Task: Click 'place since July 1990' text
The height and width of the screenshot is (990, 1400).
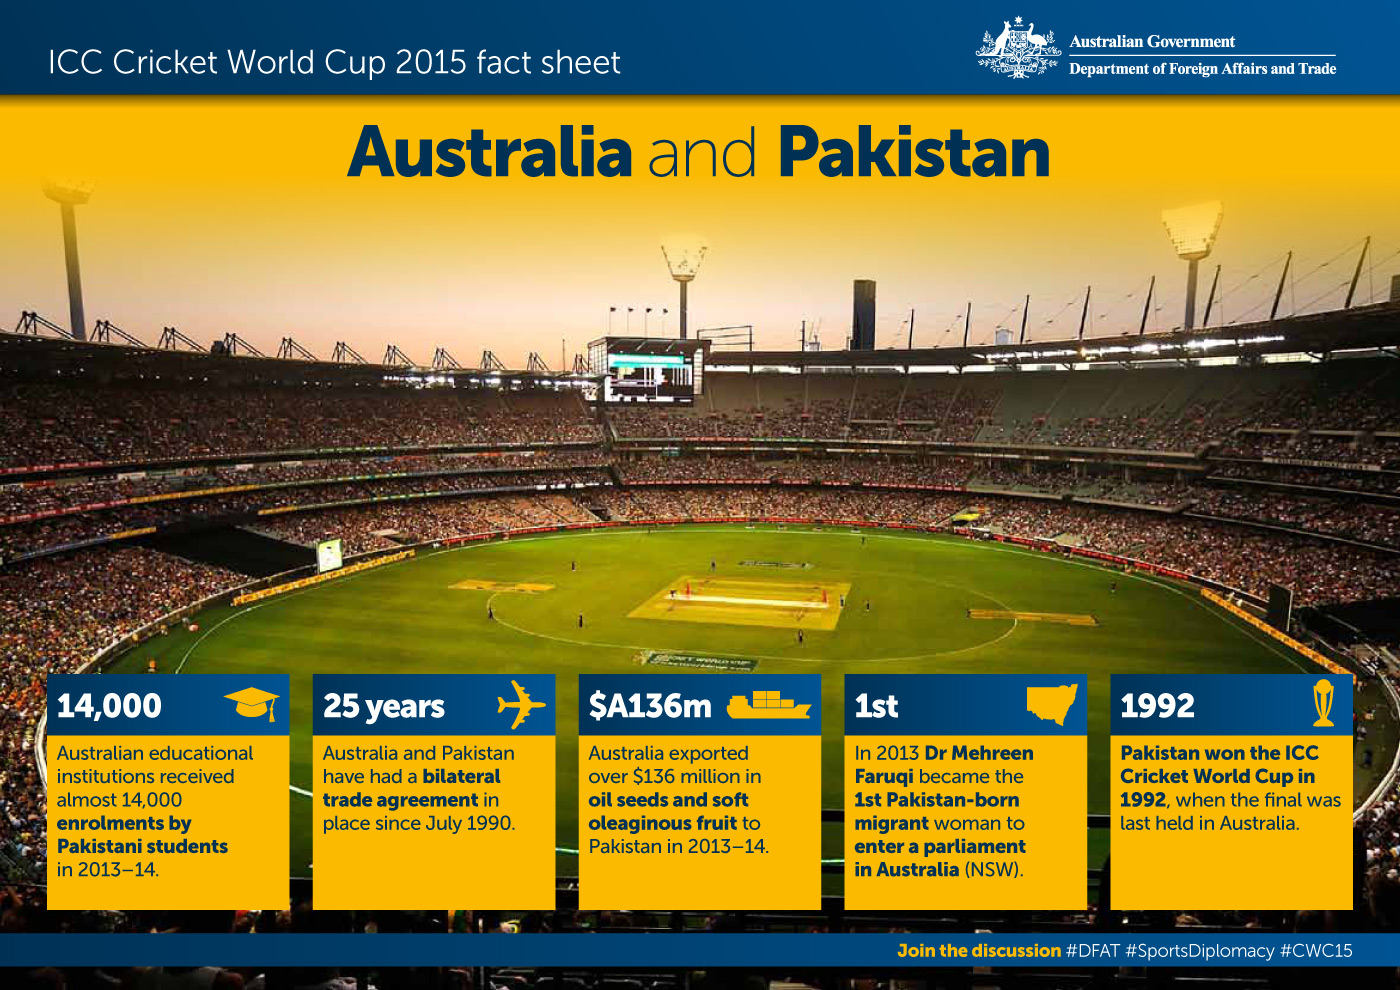Action: click(419, 823)
